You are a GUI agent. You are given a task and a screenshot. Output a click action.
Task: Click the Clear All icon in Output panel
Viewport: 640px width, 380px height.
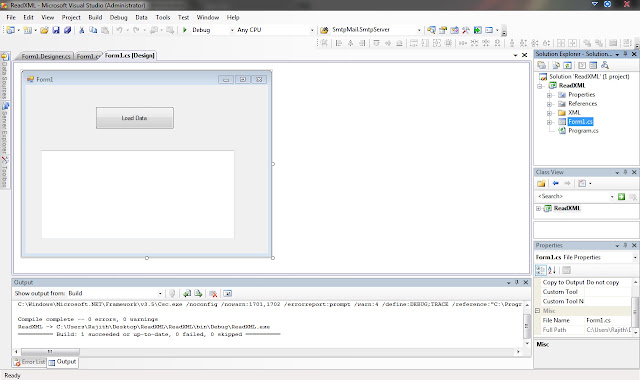pyautogui.click(x=213, y=293)
